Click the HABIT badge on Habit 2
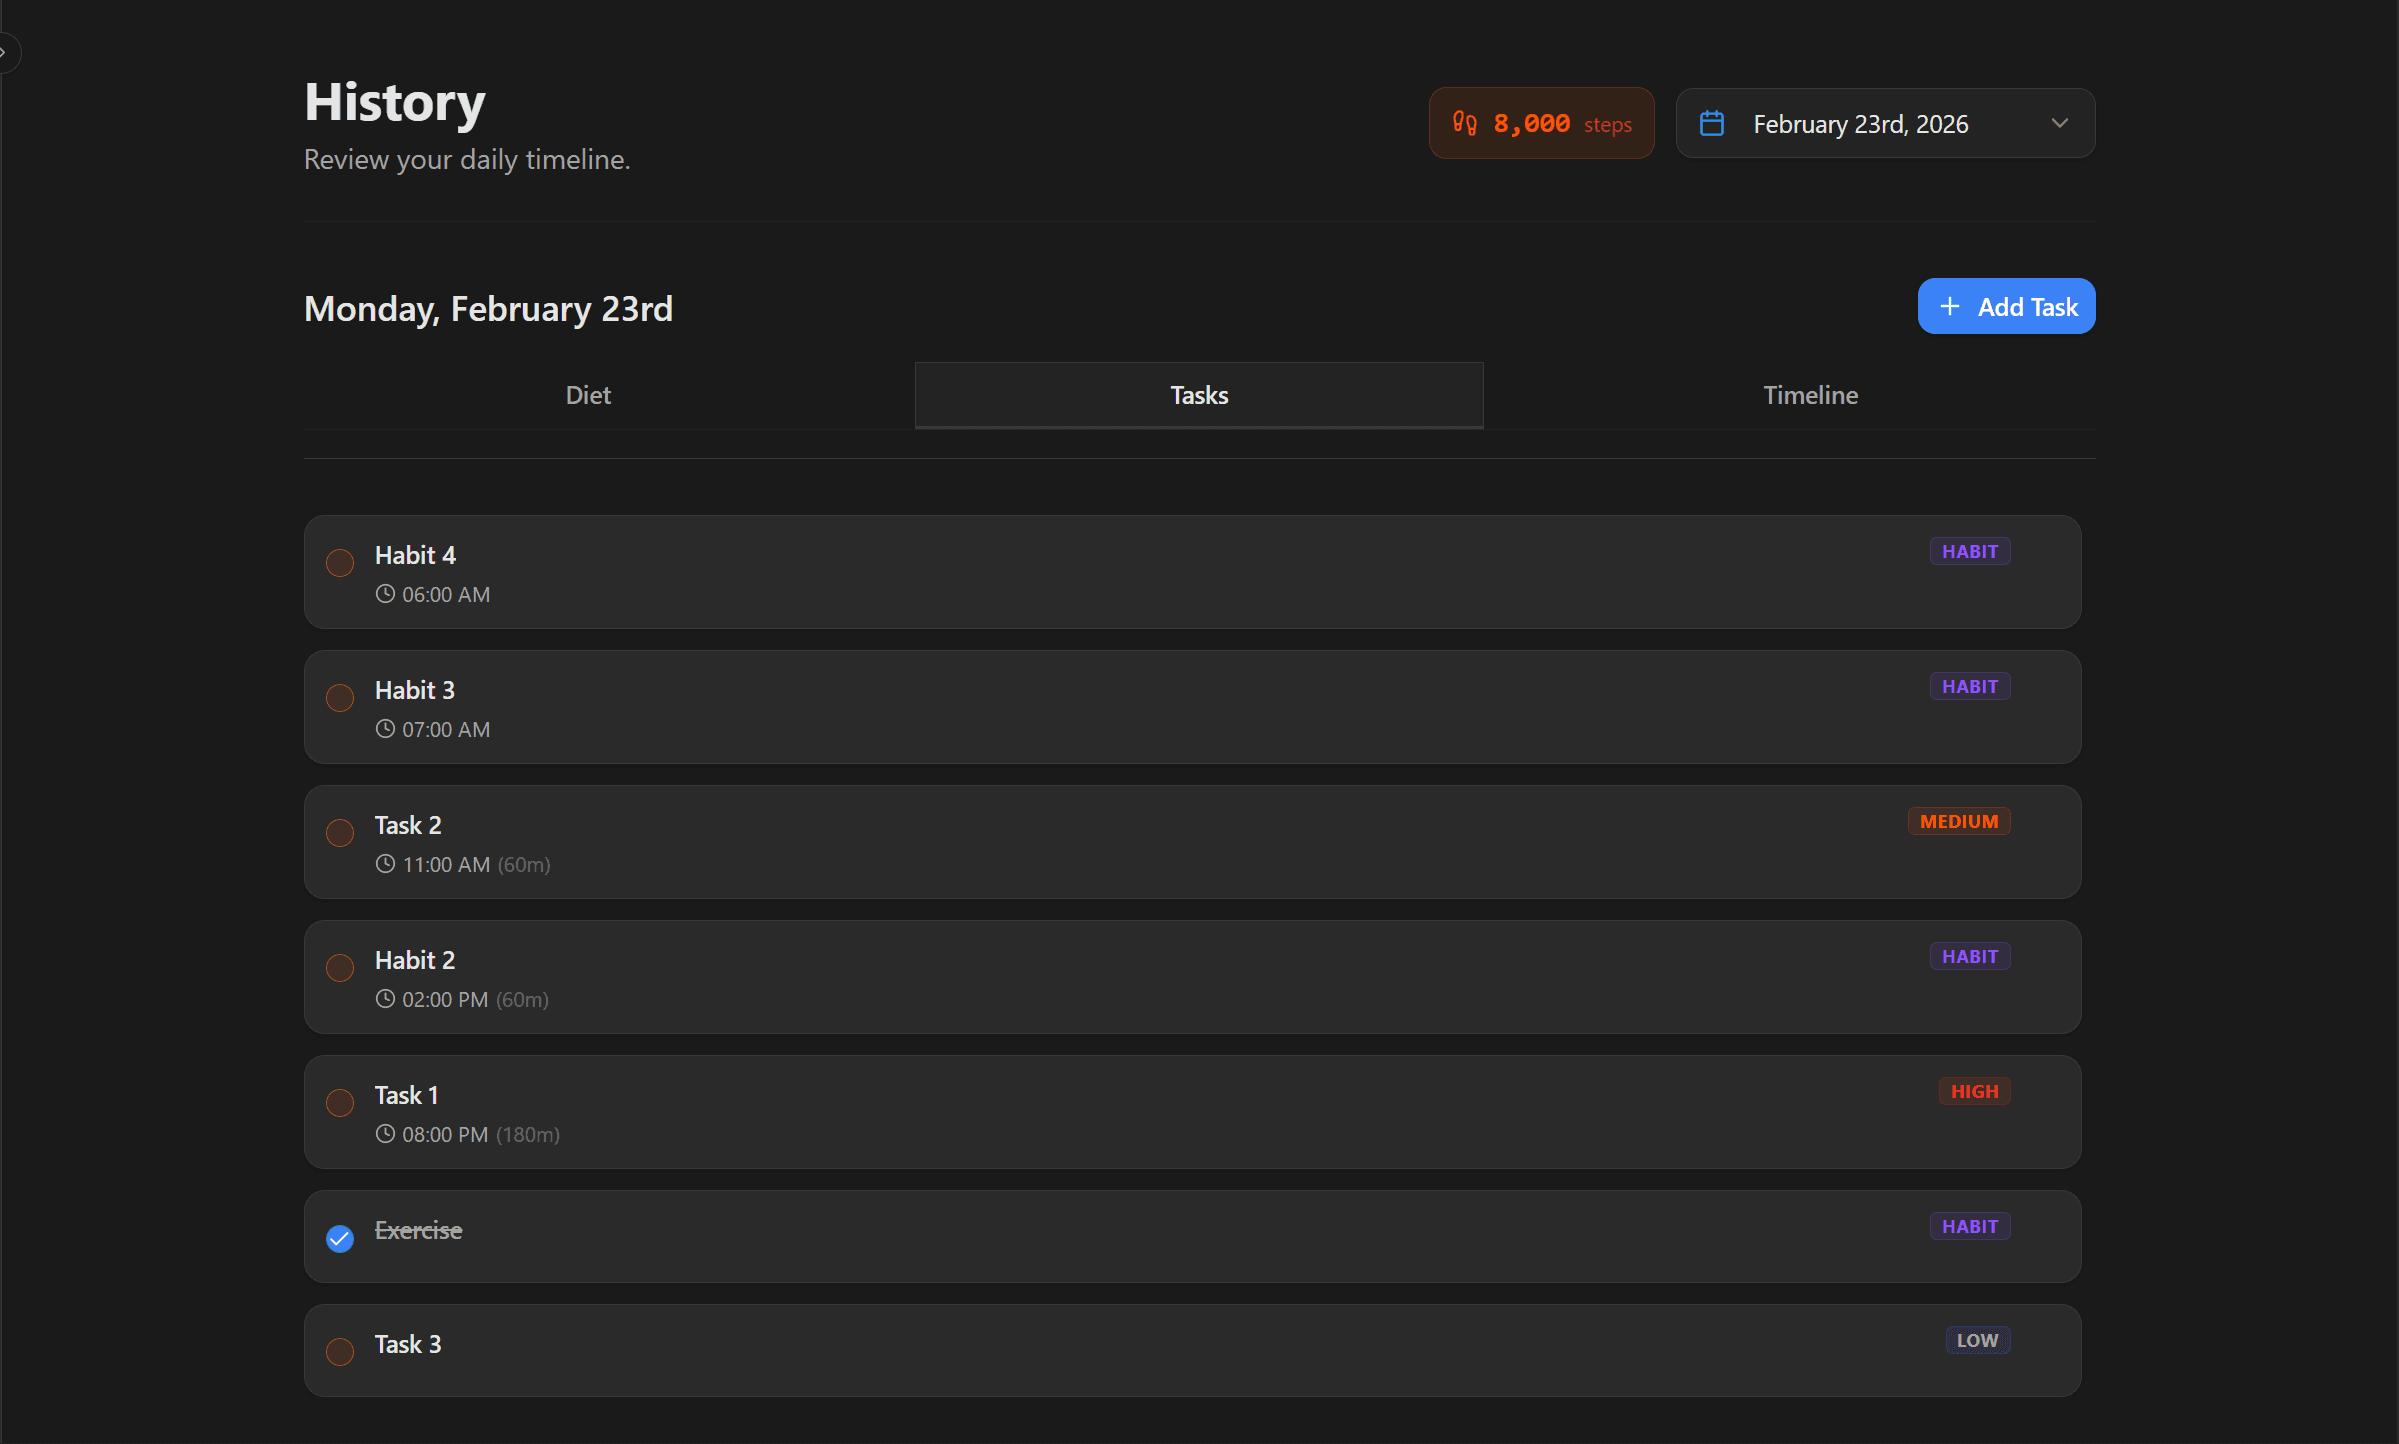2399x1444 pixels. coord(1969,955)
